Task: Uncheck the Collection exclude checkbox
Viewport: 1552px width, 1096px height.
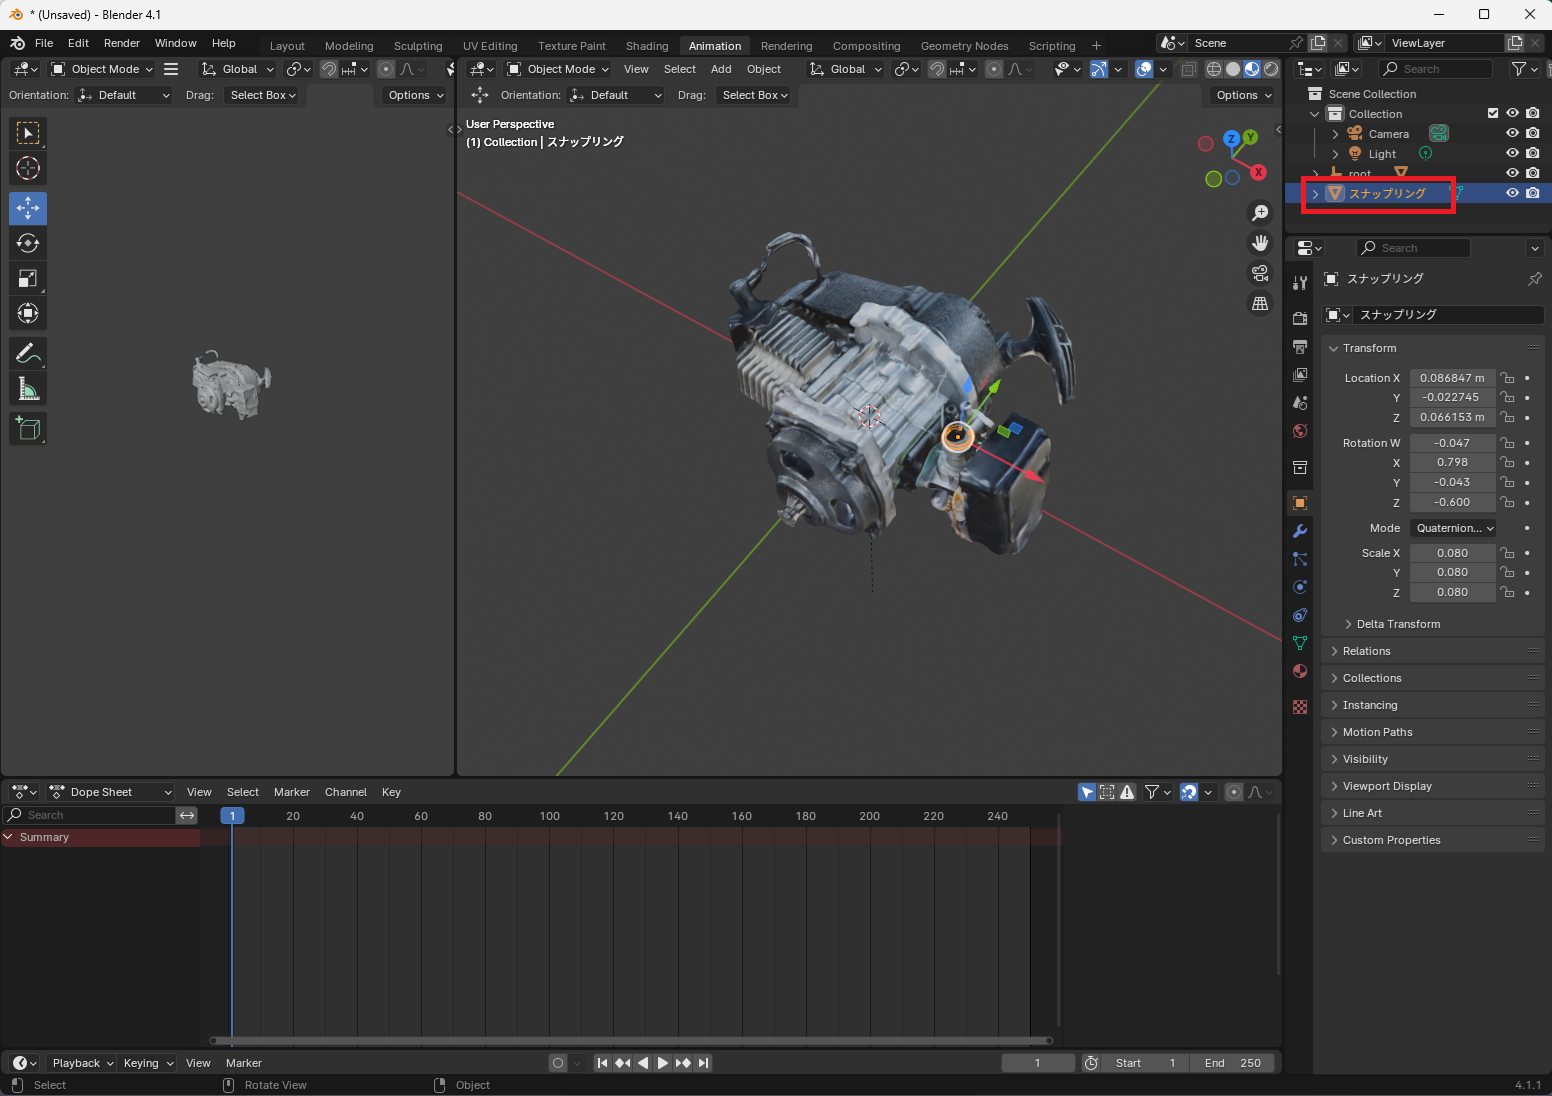Action: (1493, 113)
